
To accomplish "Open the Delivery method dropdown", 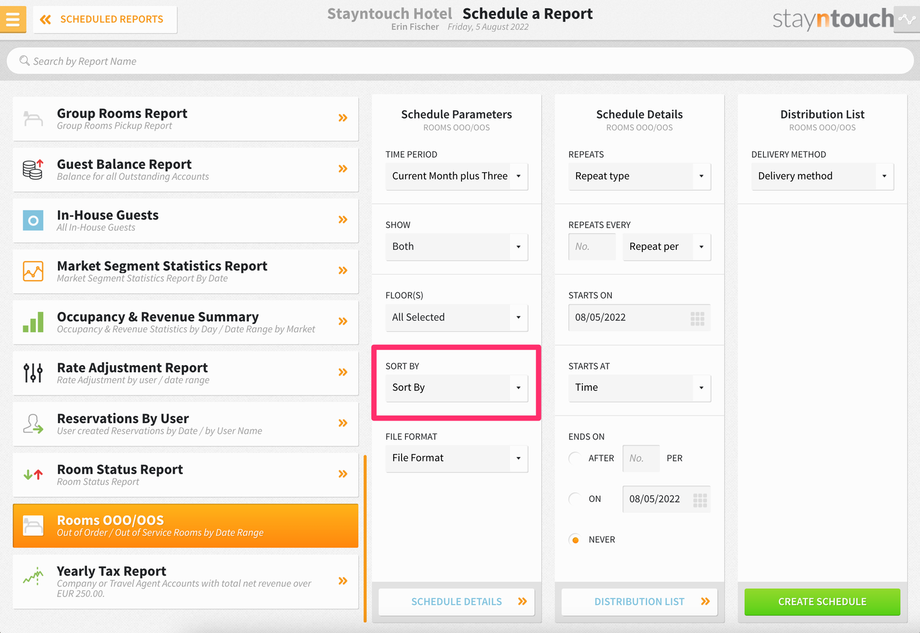I will point(823,176).
